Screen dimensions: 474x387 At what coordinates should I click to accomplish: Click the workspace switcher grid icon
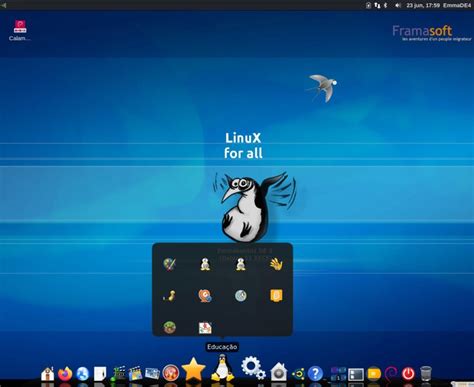(x=338, y=374)
